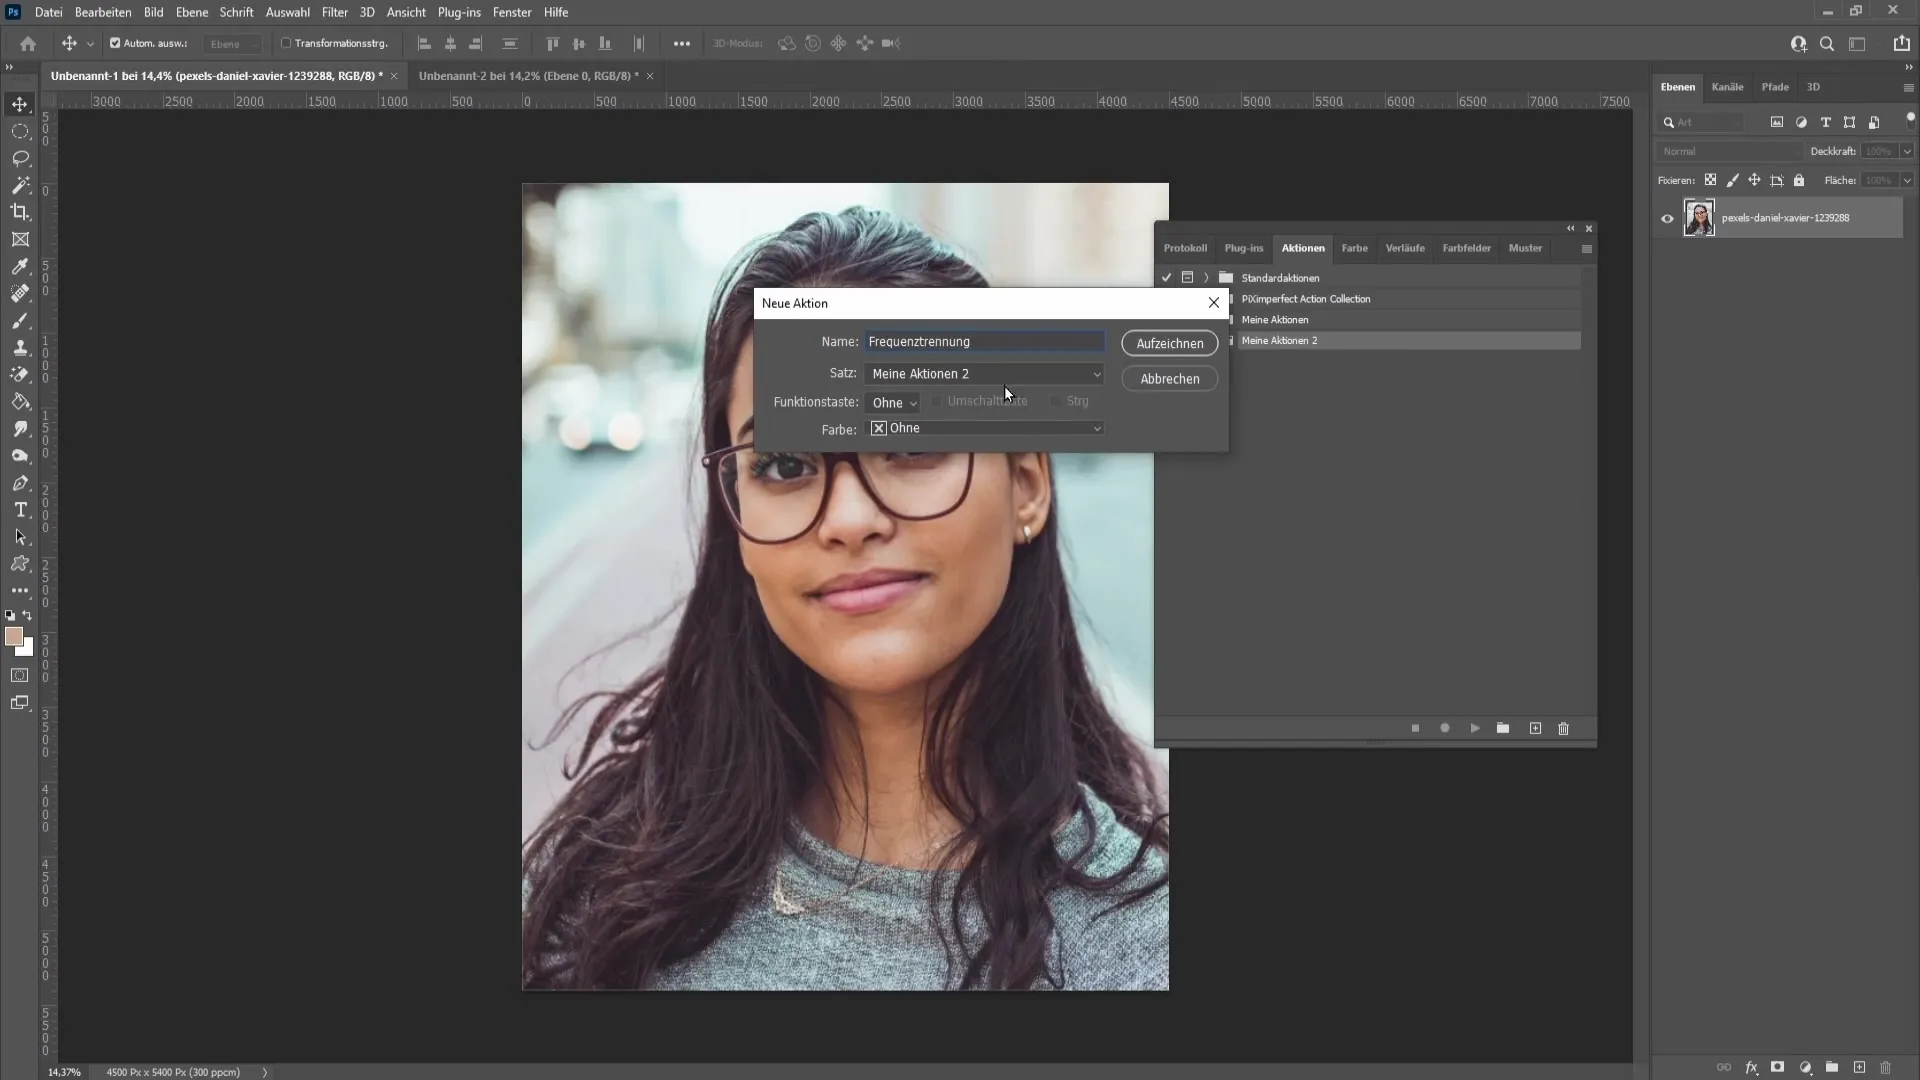Delete layer trash icon in Ebenen panel
Screen dimensions: 1920x1080
(1886, 1067)
